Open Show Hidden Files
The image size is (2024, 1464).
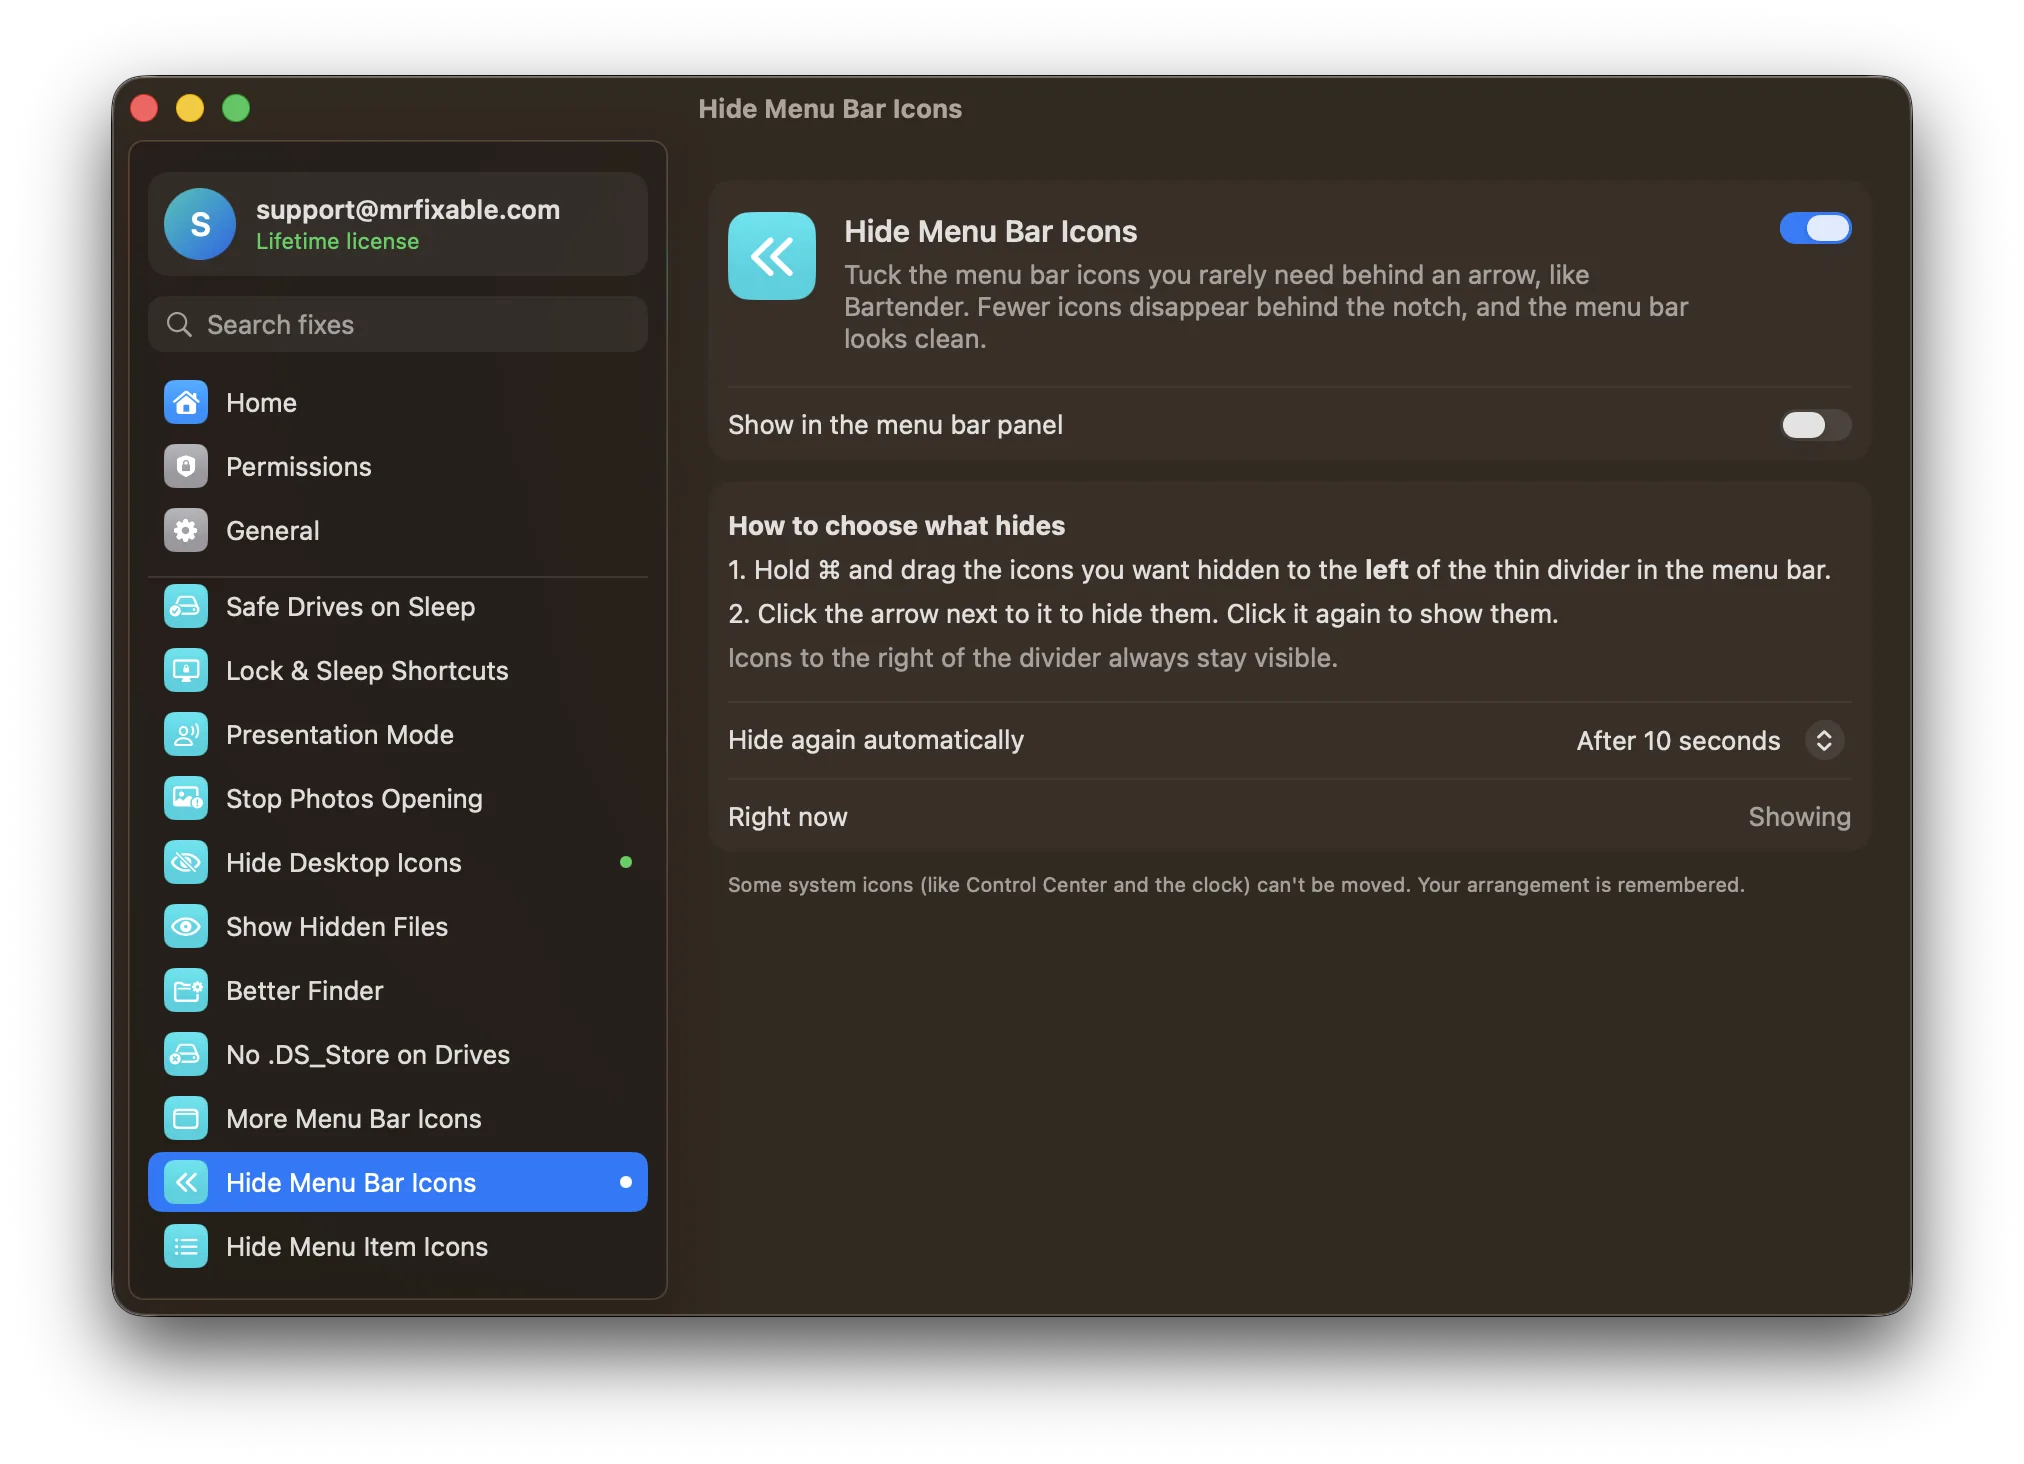(x=398, y=926)
